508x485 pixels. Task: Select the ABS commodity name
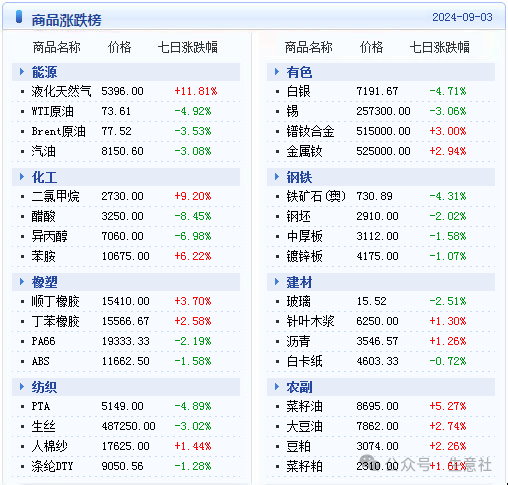(x=40, y=361)
